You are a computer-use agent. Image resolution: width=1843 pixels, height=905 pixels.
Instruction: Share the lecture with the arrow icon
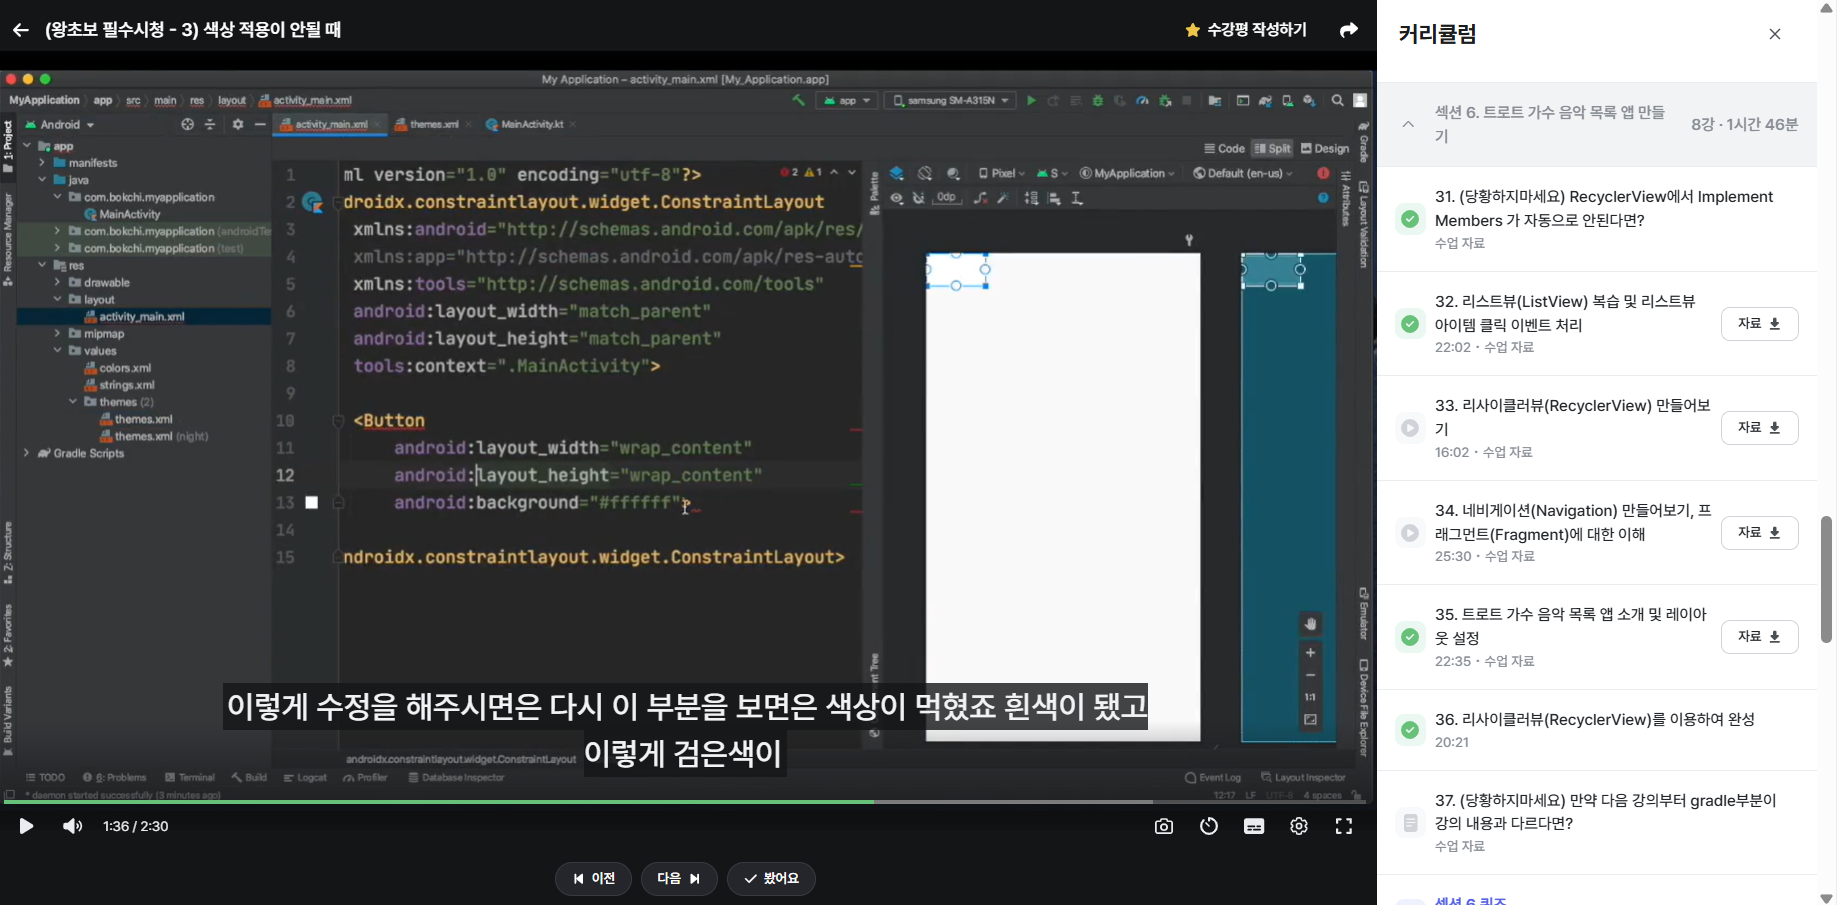pyautogui.click(x=1349, y=30)
